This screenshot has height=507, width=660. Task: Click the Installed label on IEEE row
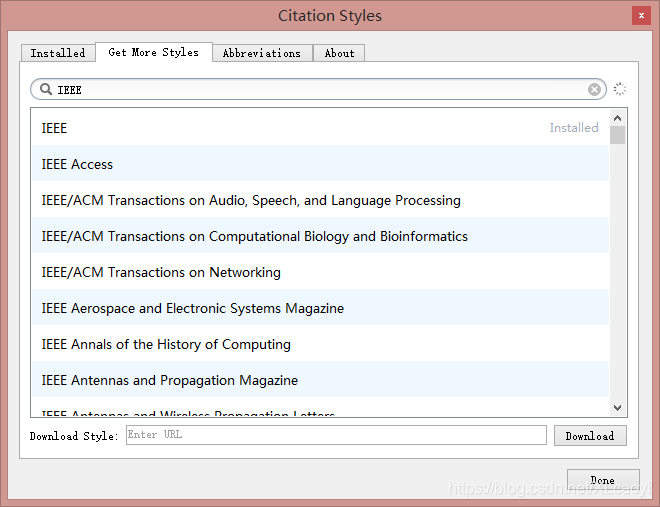(574, 127)
